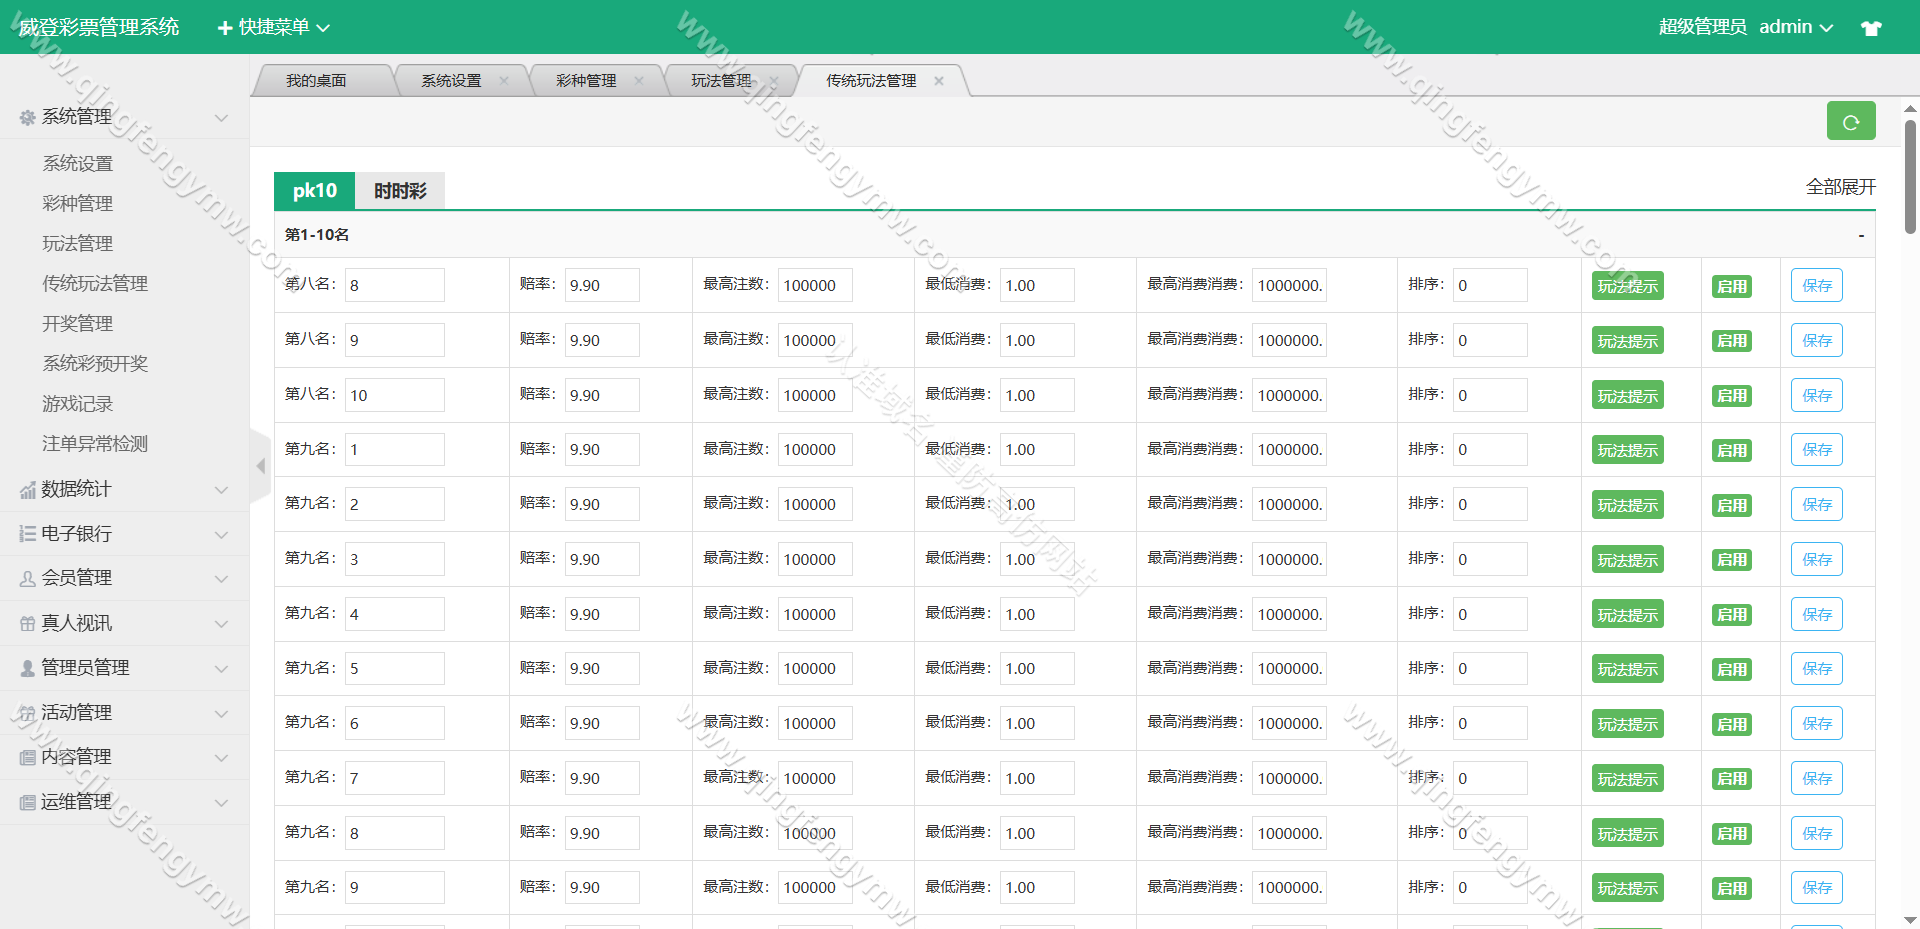Screen dimensions: 1920x929
Task: Save the 第八名 10 row
Action: [1816, 395]
